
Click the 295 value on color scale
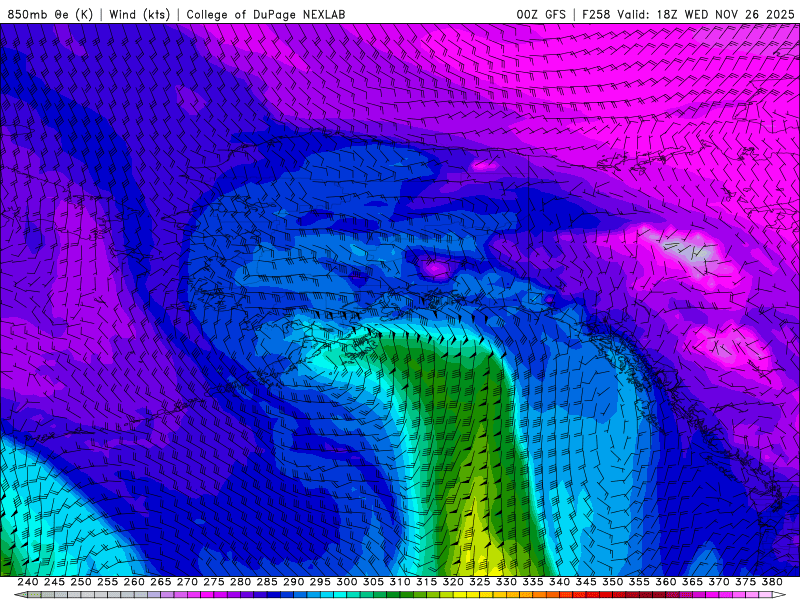coord(320,582)
